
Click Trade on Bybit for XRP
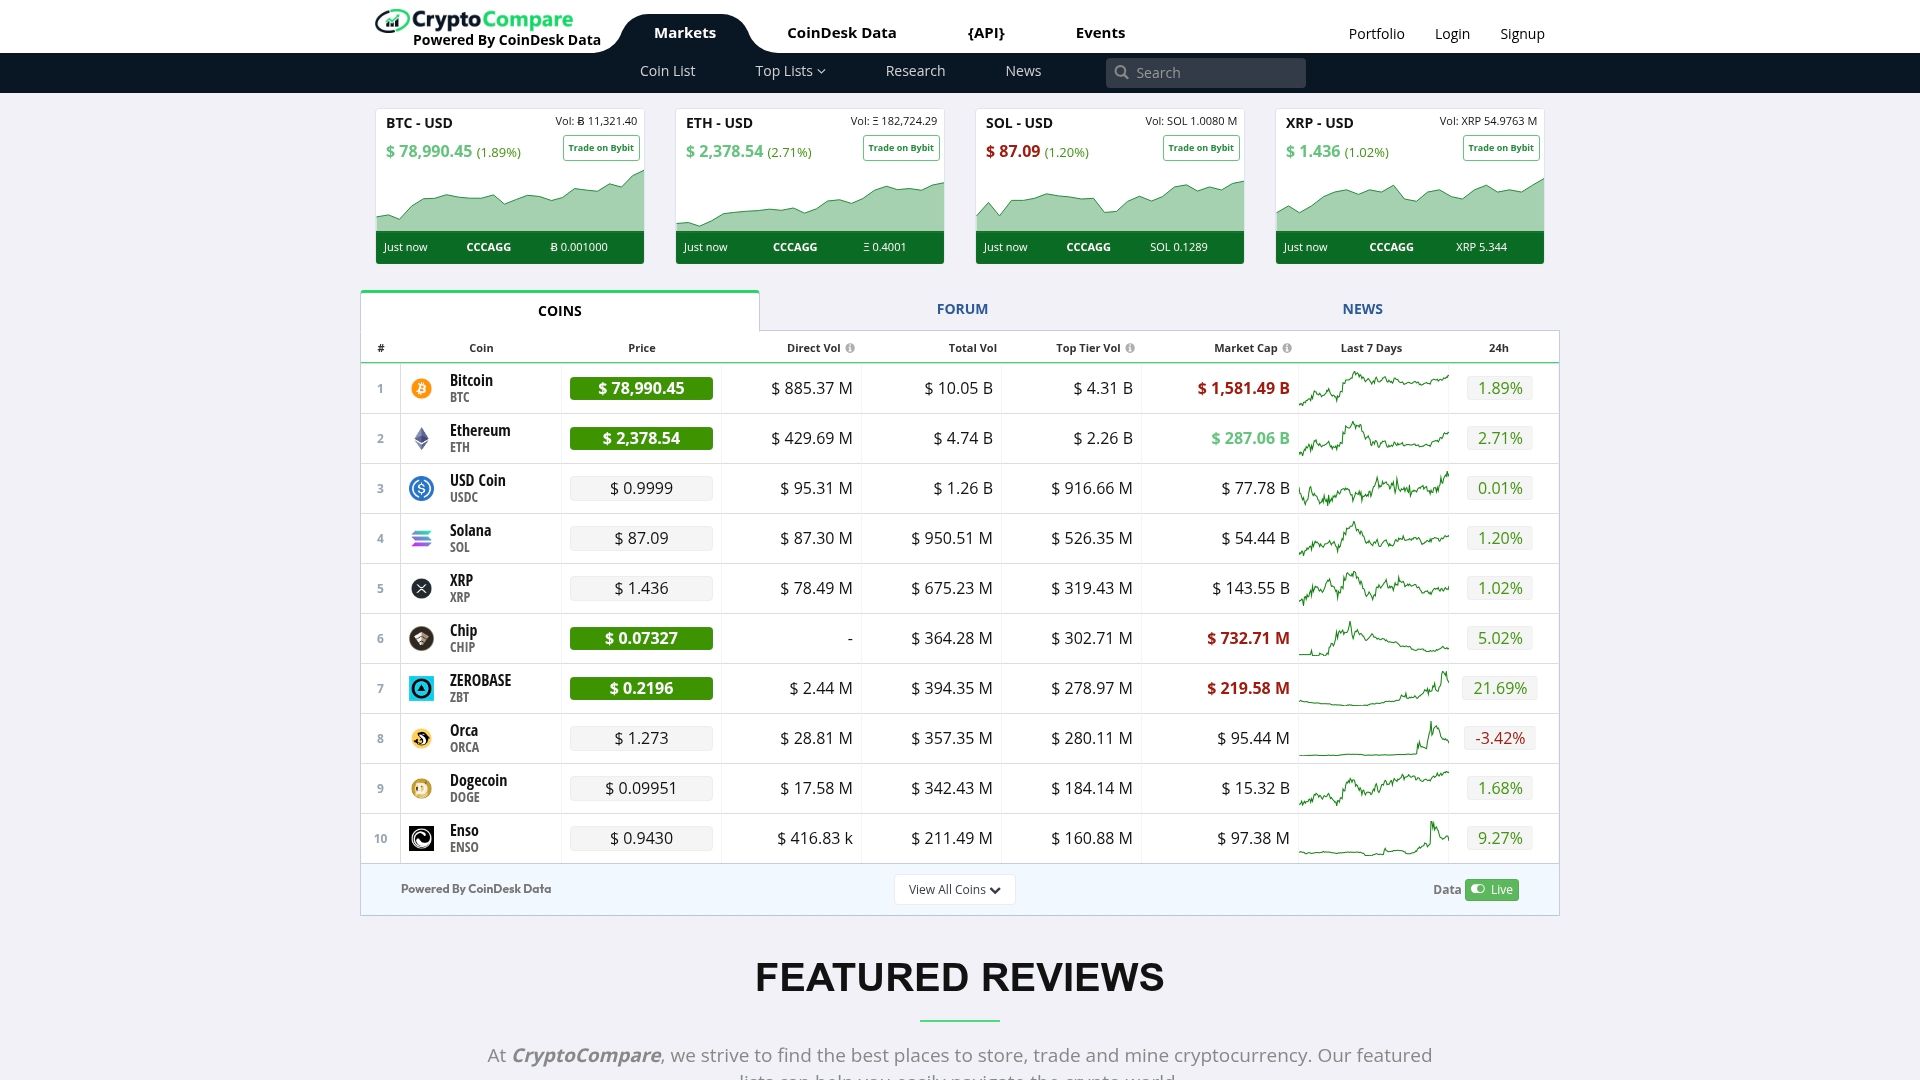coord(1501,148)
